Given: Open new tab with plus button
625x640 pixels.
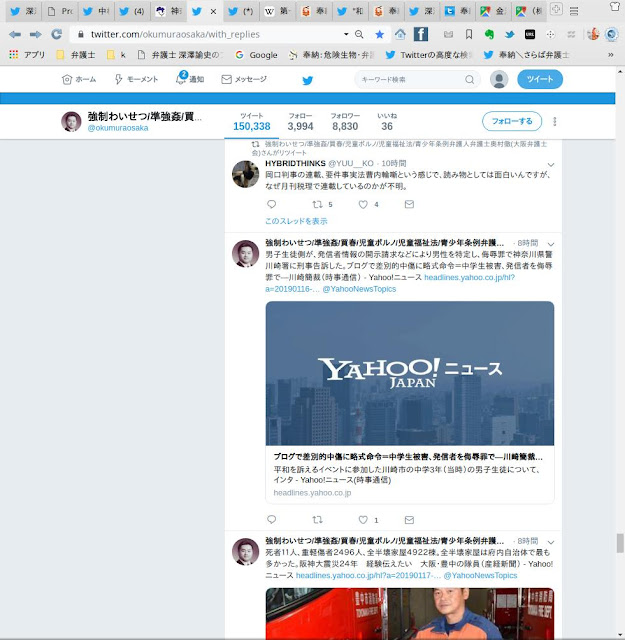Looking at the screenshot, I should tap(556, 9).
